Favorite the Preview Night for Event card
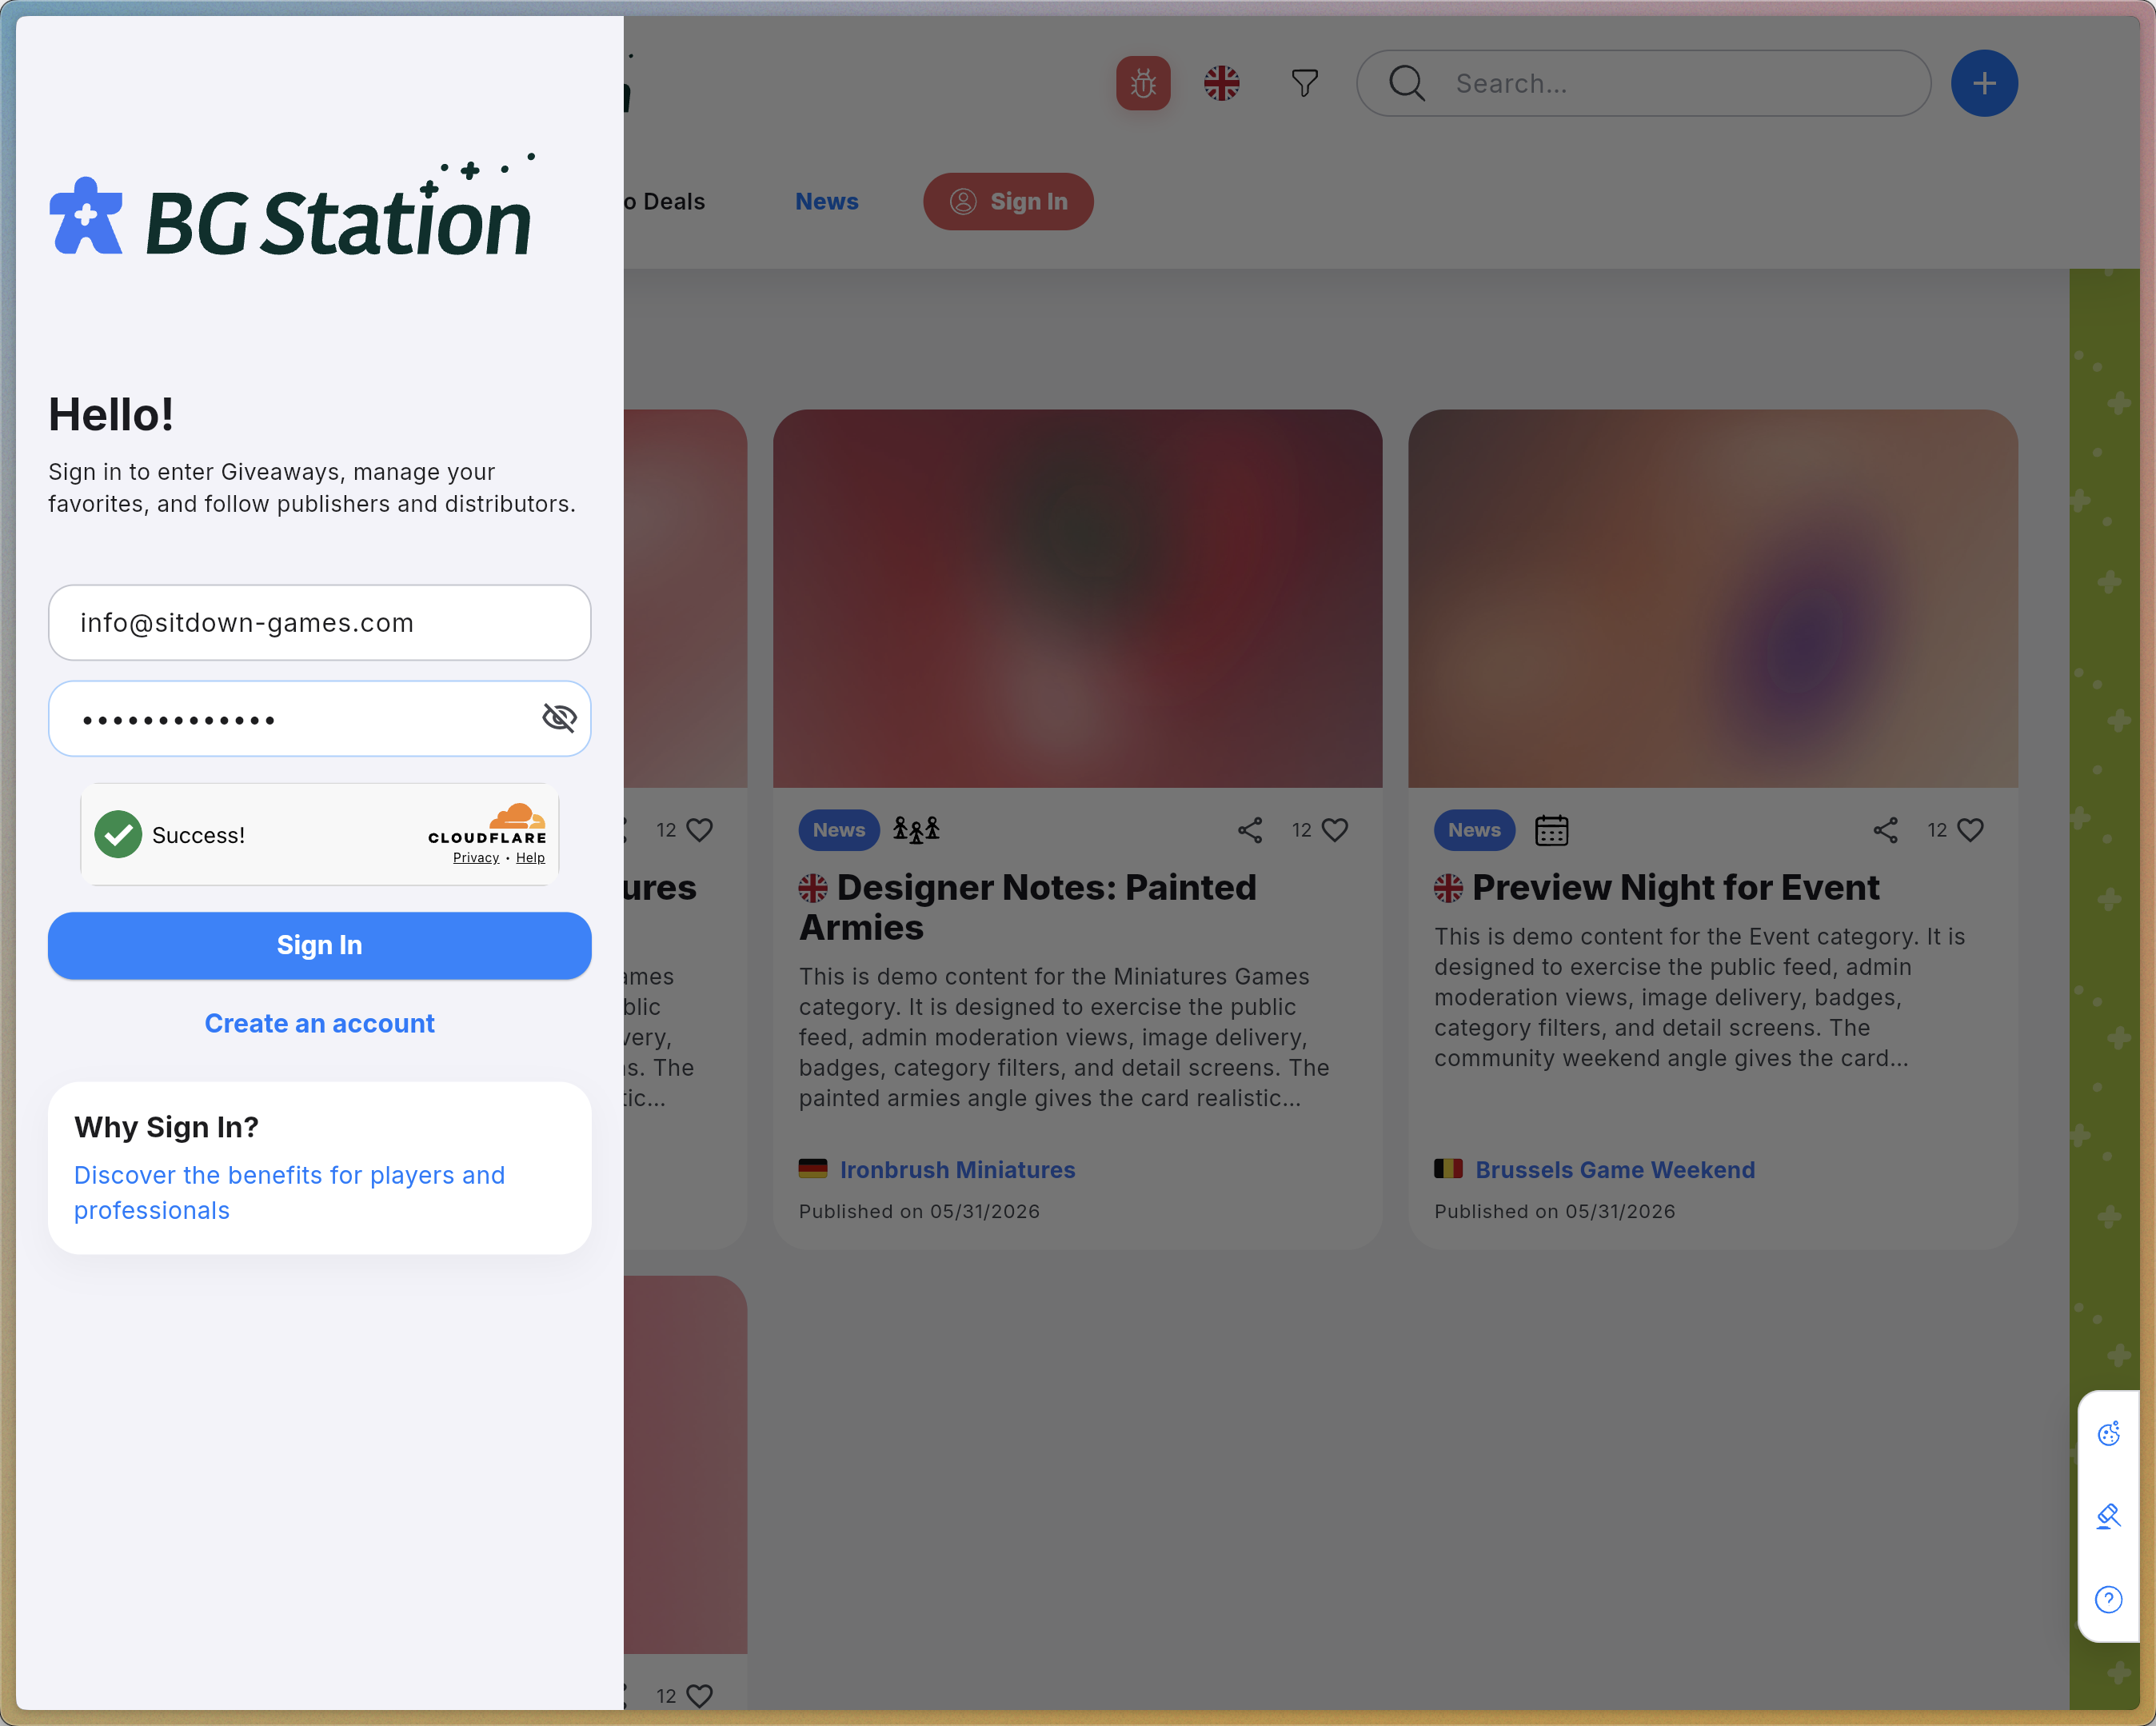2156x1726 pixels. click(x=1970, y=830)
